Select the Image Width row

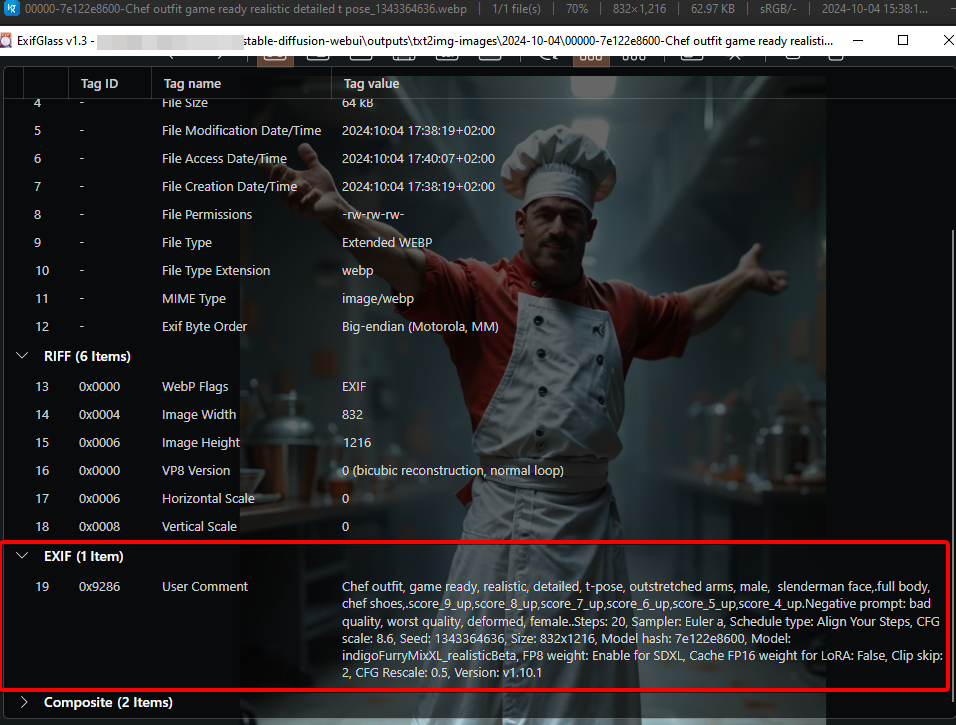point(477,415)
